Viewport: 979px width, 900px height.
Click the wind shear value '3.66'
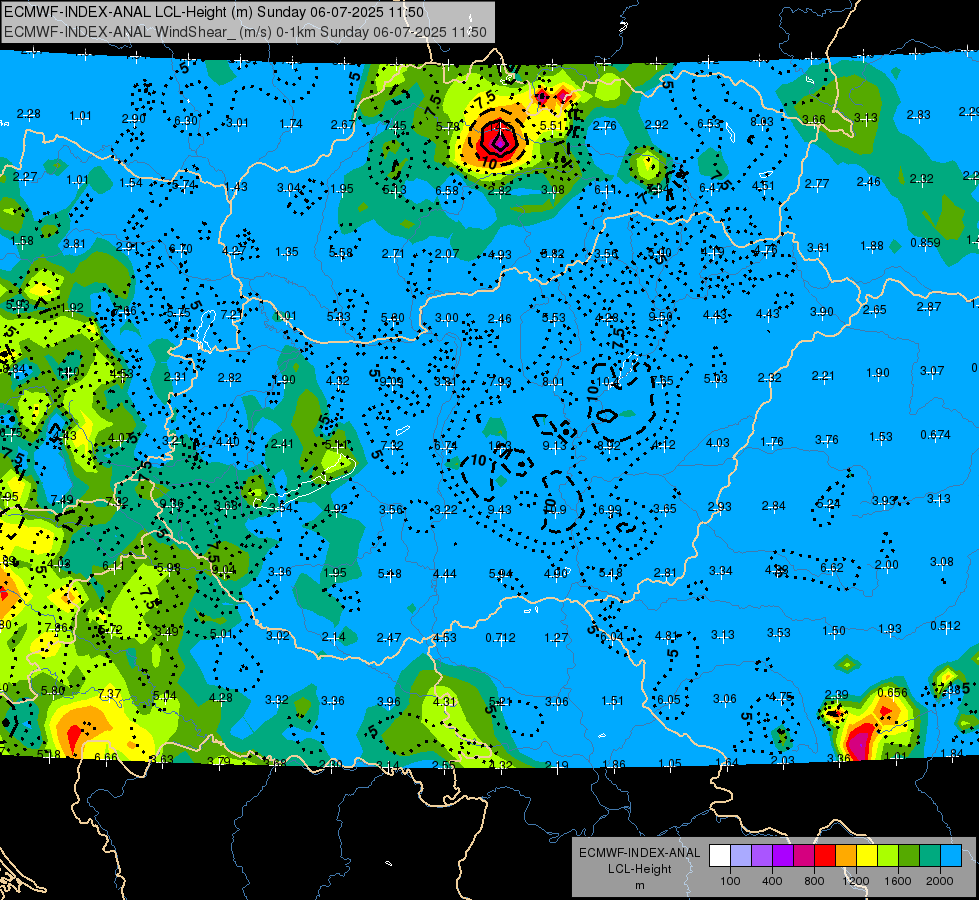(x=814, y=120)
